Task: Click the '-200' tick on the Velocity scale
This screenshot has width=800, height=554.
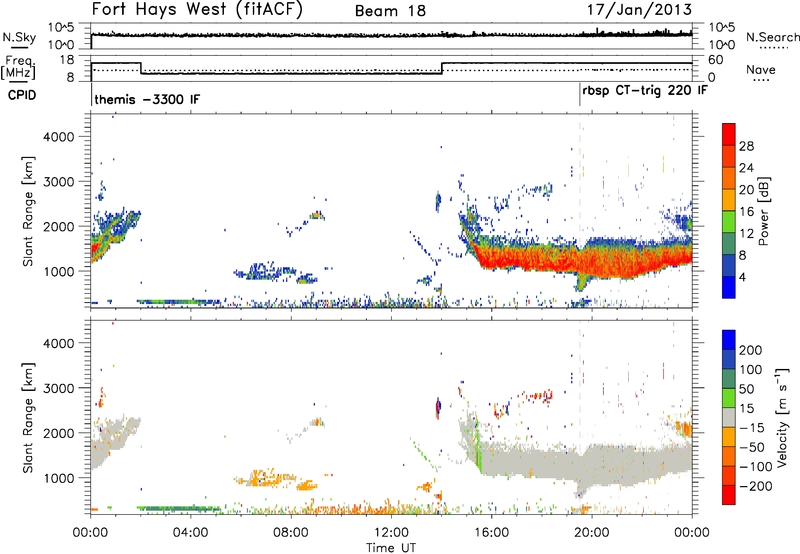Action: click(756, 486)
